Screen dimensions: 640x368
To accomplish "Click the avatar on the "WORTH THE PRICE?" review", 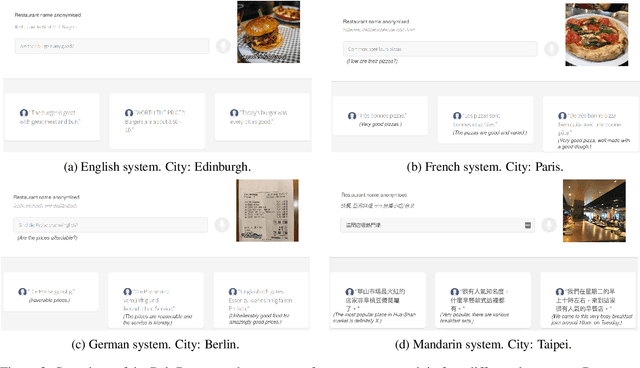I will coord(129,113).
